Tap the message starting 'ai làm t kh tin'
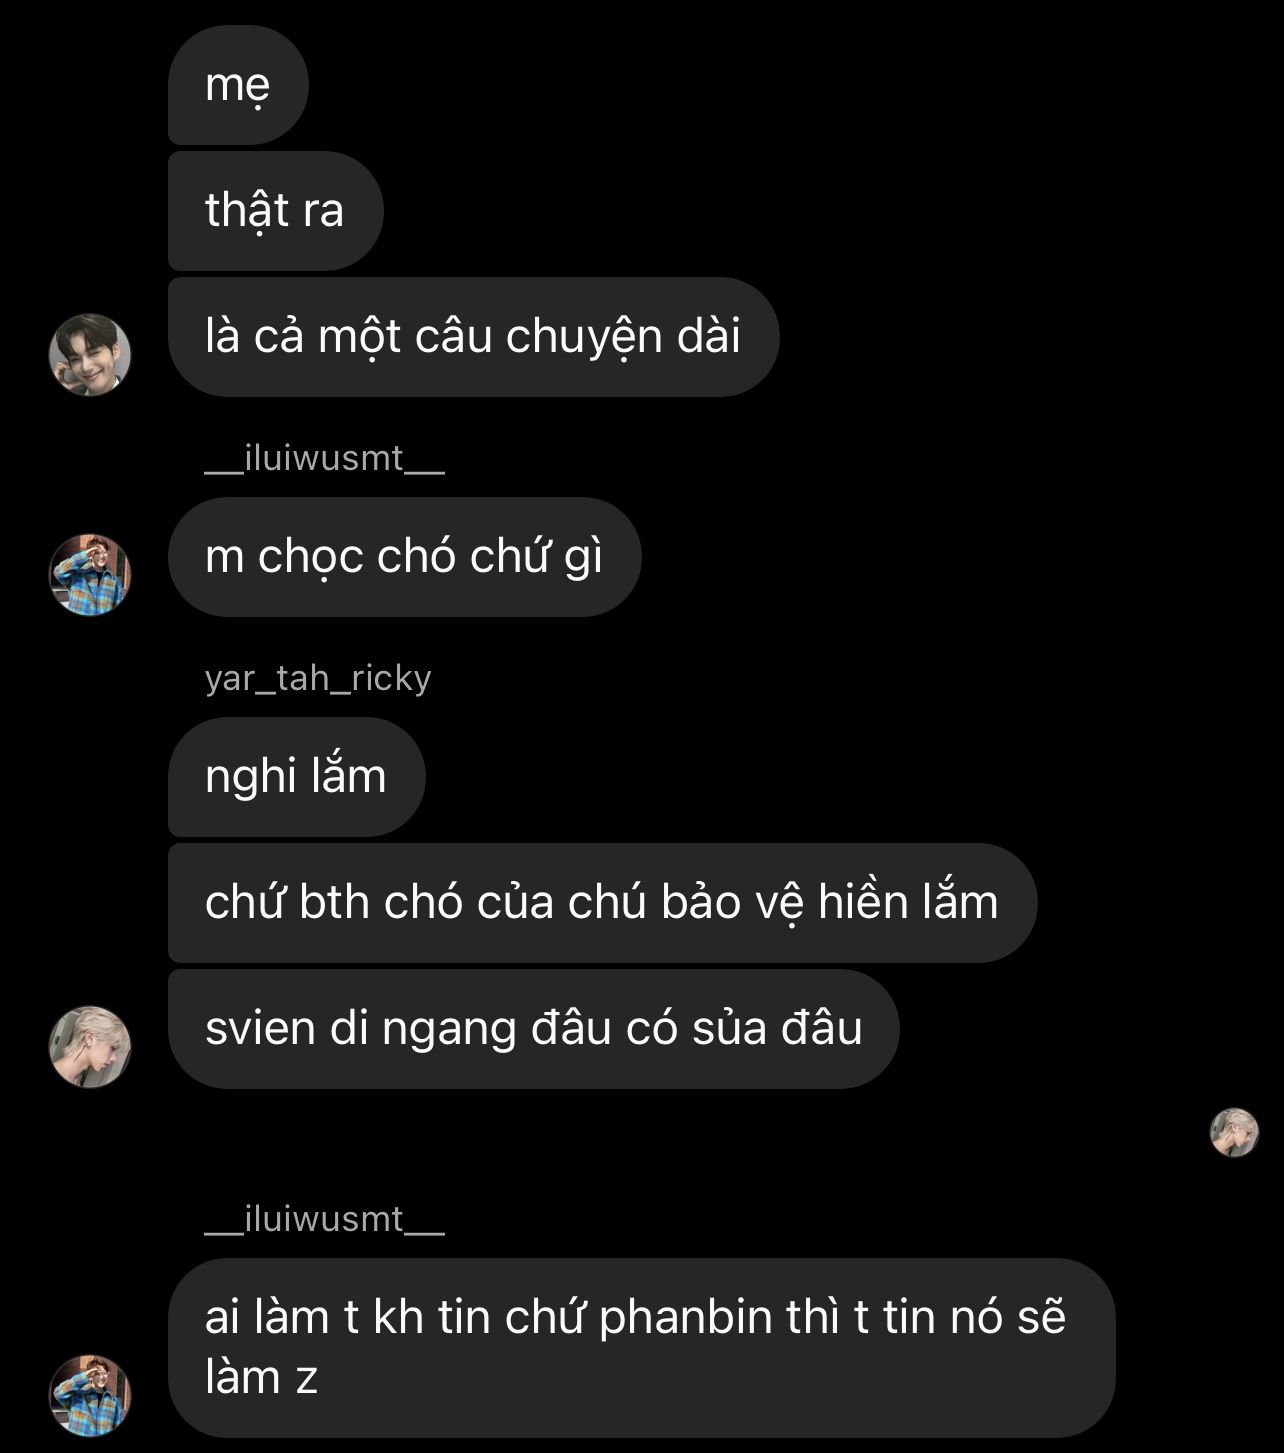The width and height of the screenshot is (1284, 1453). pyautogui.click(x=641, y=1348)
